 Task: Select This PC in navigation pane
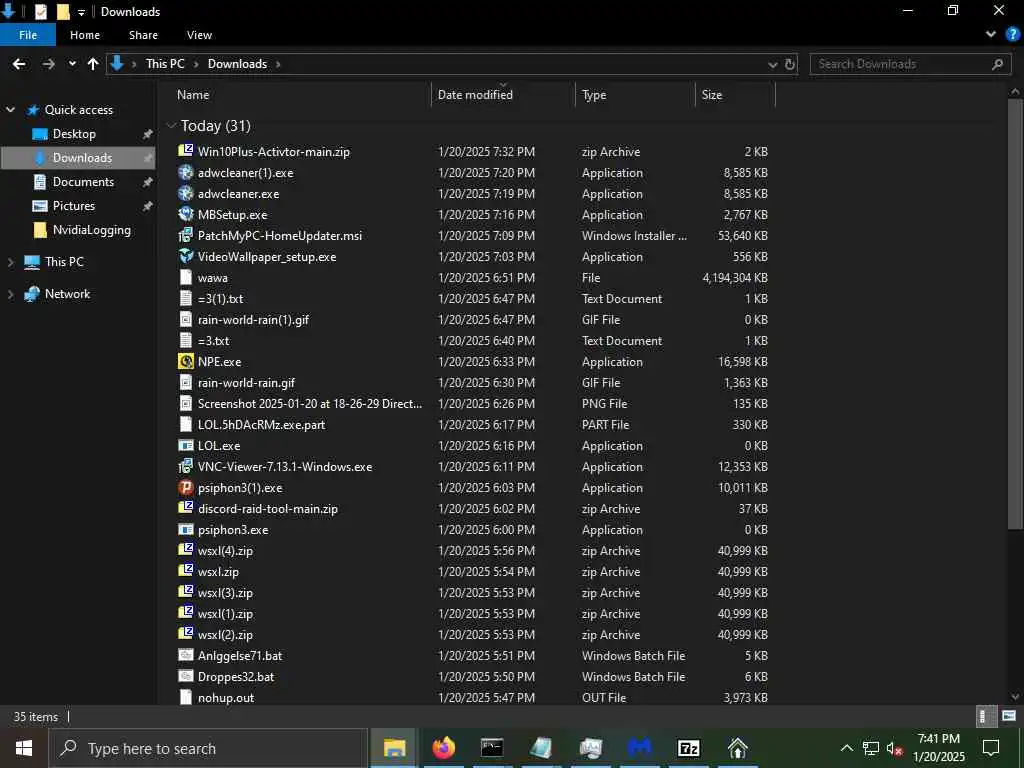tap(64, 262)
